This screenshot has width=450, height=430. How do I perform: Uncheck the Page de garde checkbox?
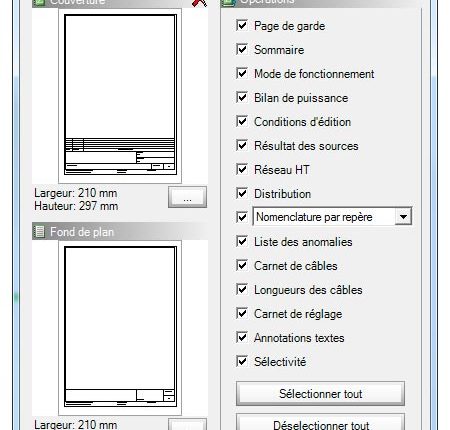pos(242,26)
